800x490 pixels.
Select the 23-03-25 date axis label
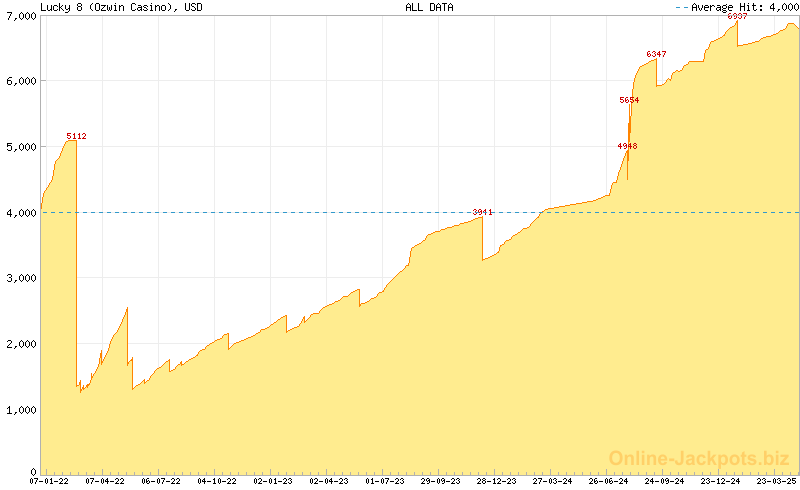777,481
